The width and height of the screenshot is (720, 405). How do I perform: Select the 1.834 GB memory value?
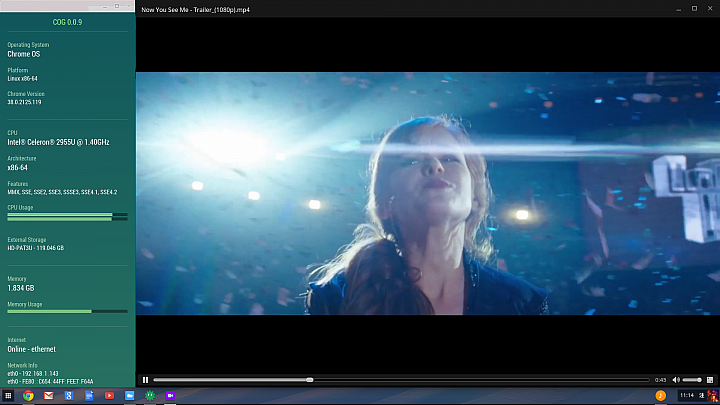pyautogui.click(x=21, y=288)
